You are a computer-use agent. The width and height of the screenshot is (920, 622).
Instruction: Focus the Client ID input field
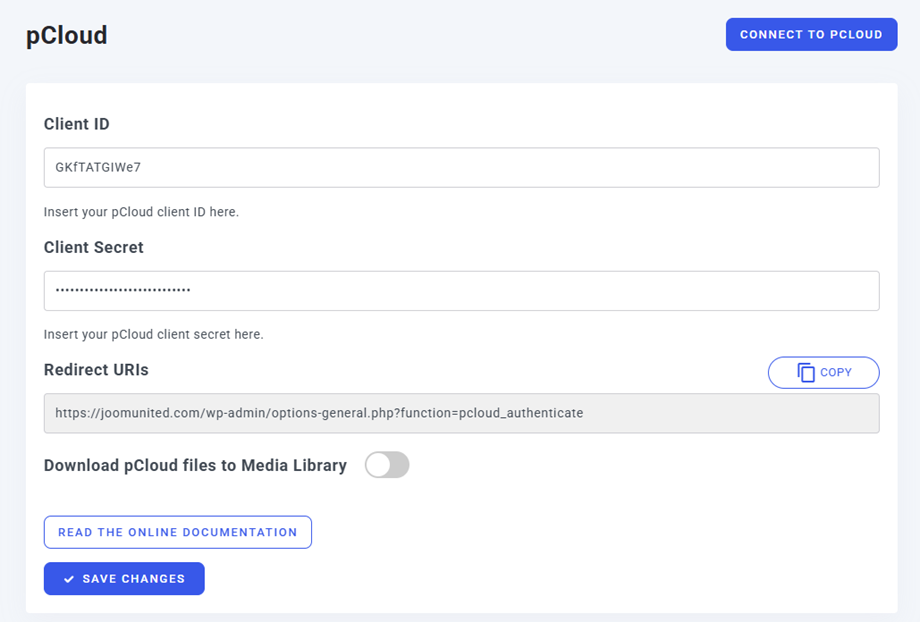click(461, 168)
